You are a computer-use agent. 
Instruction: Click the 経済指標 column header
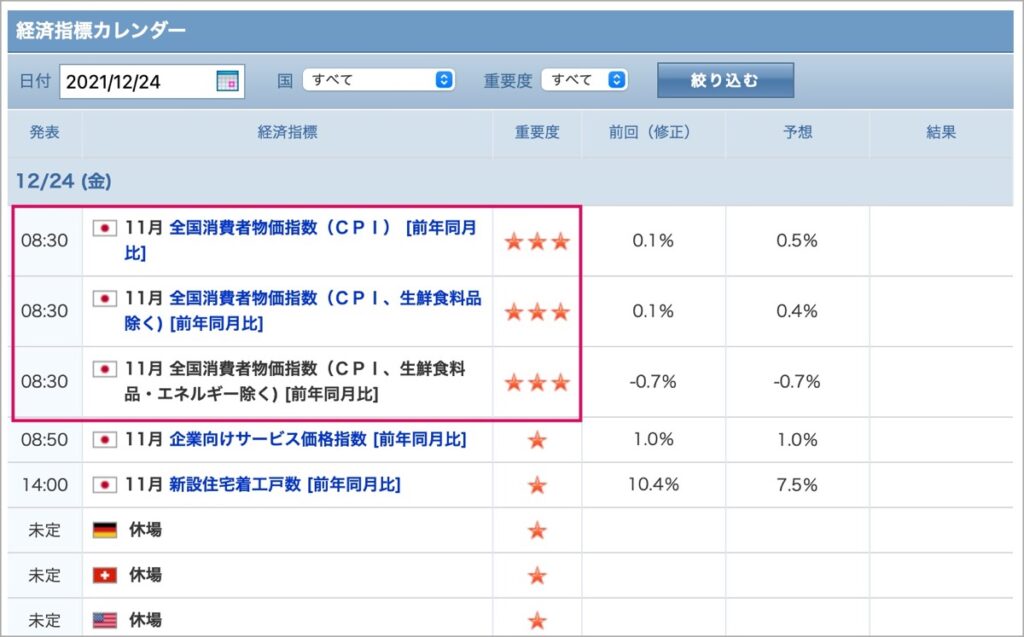point(287,132)
